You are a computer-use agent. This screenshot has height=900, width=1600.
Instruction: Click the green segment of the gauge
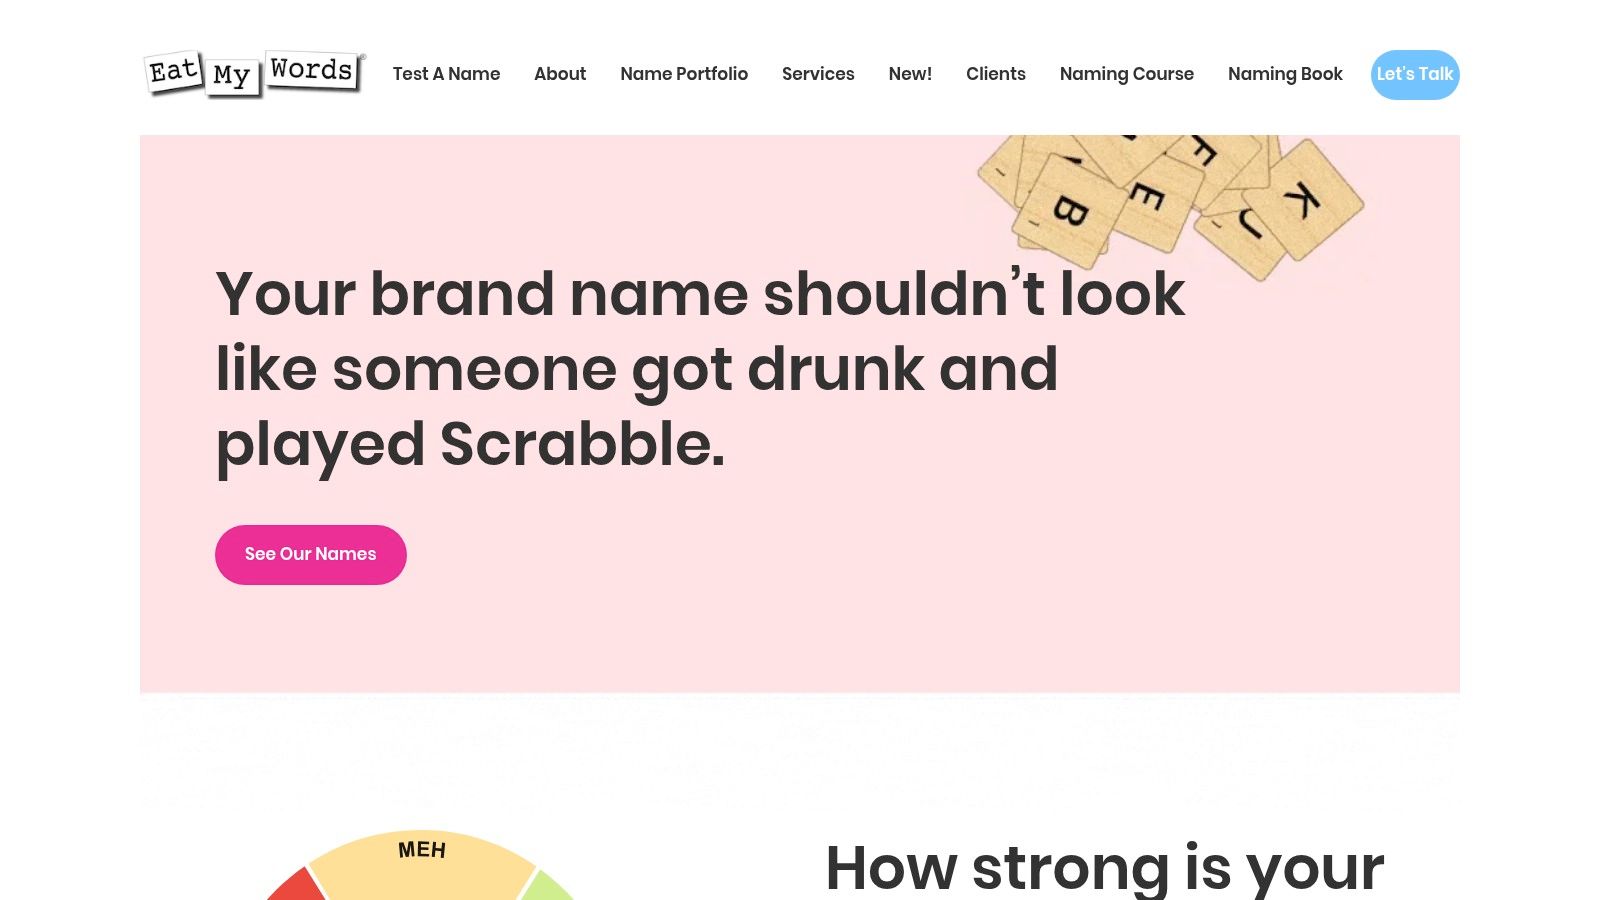547,888
